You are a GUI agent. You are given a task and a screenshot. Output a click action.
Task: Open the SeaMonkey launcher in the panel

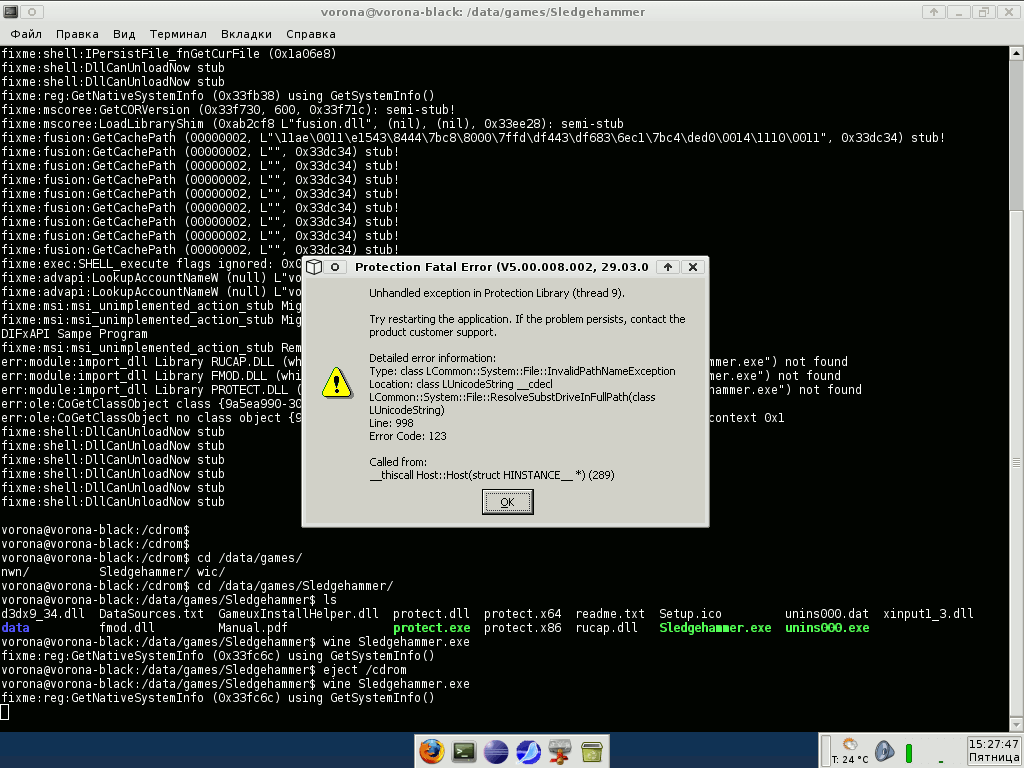528,751
